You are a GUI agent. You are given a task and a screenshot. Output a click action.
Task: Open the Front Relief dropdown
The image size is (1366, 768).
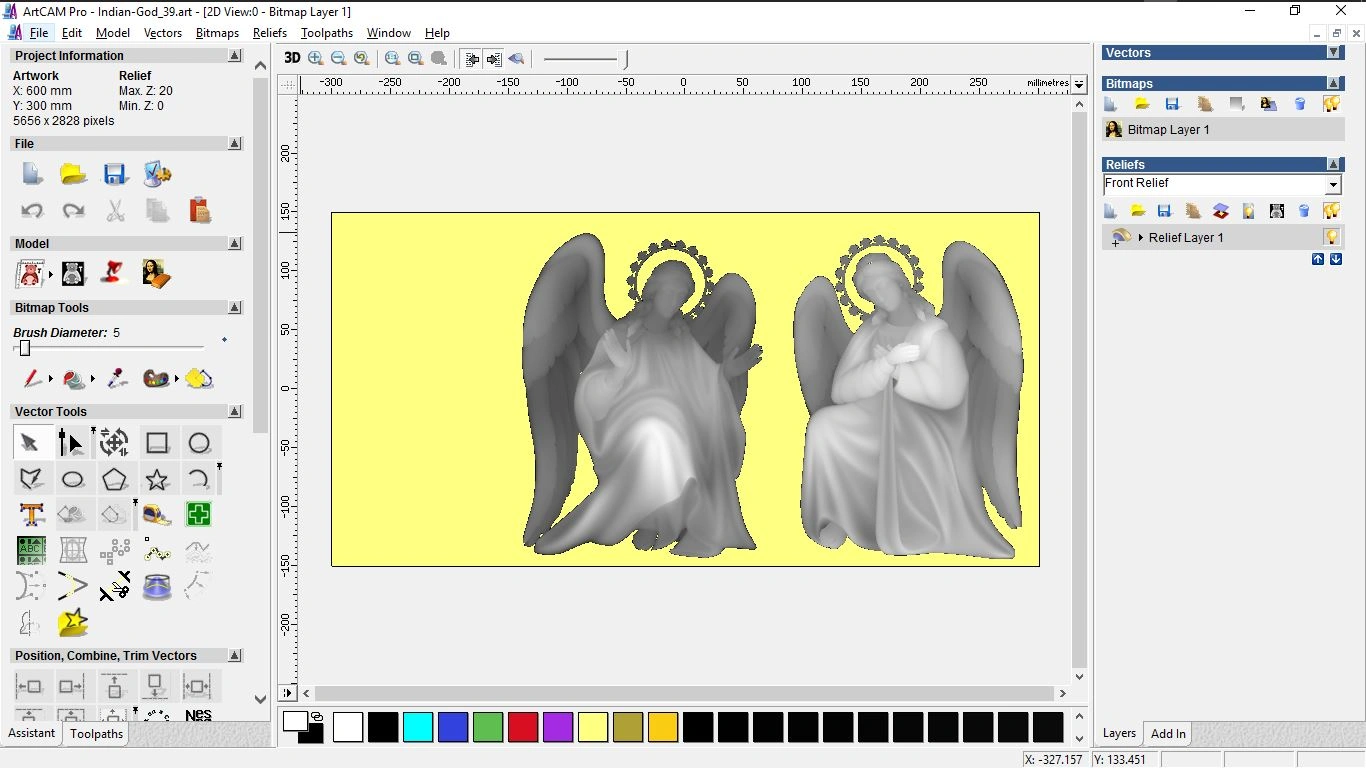[x=1332, y=185]
